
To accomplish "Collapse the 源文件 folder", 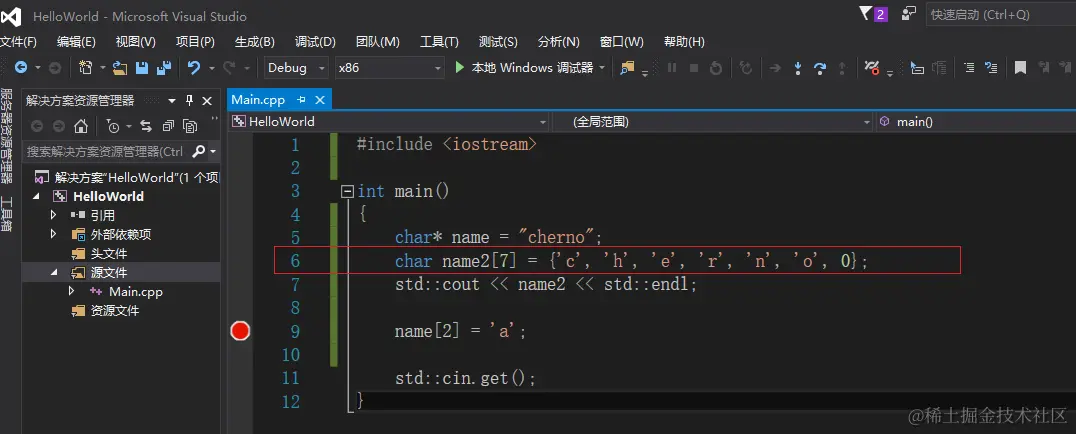I will coord(54,273).
